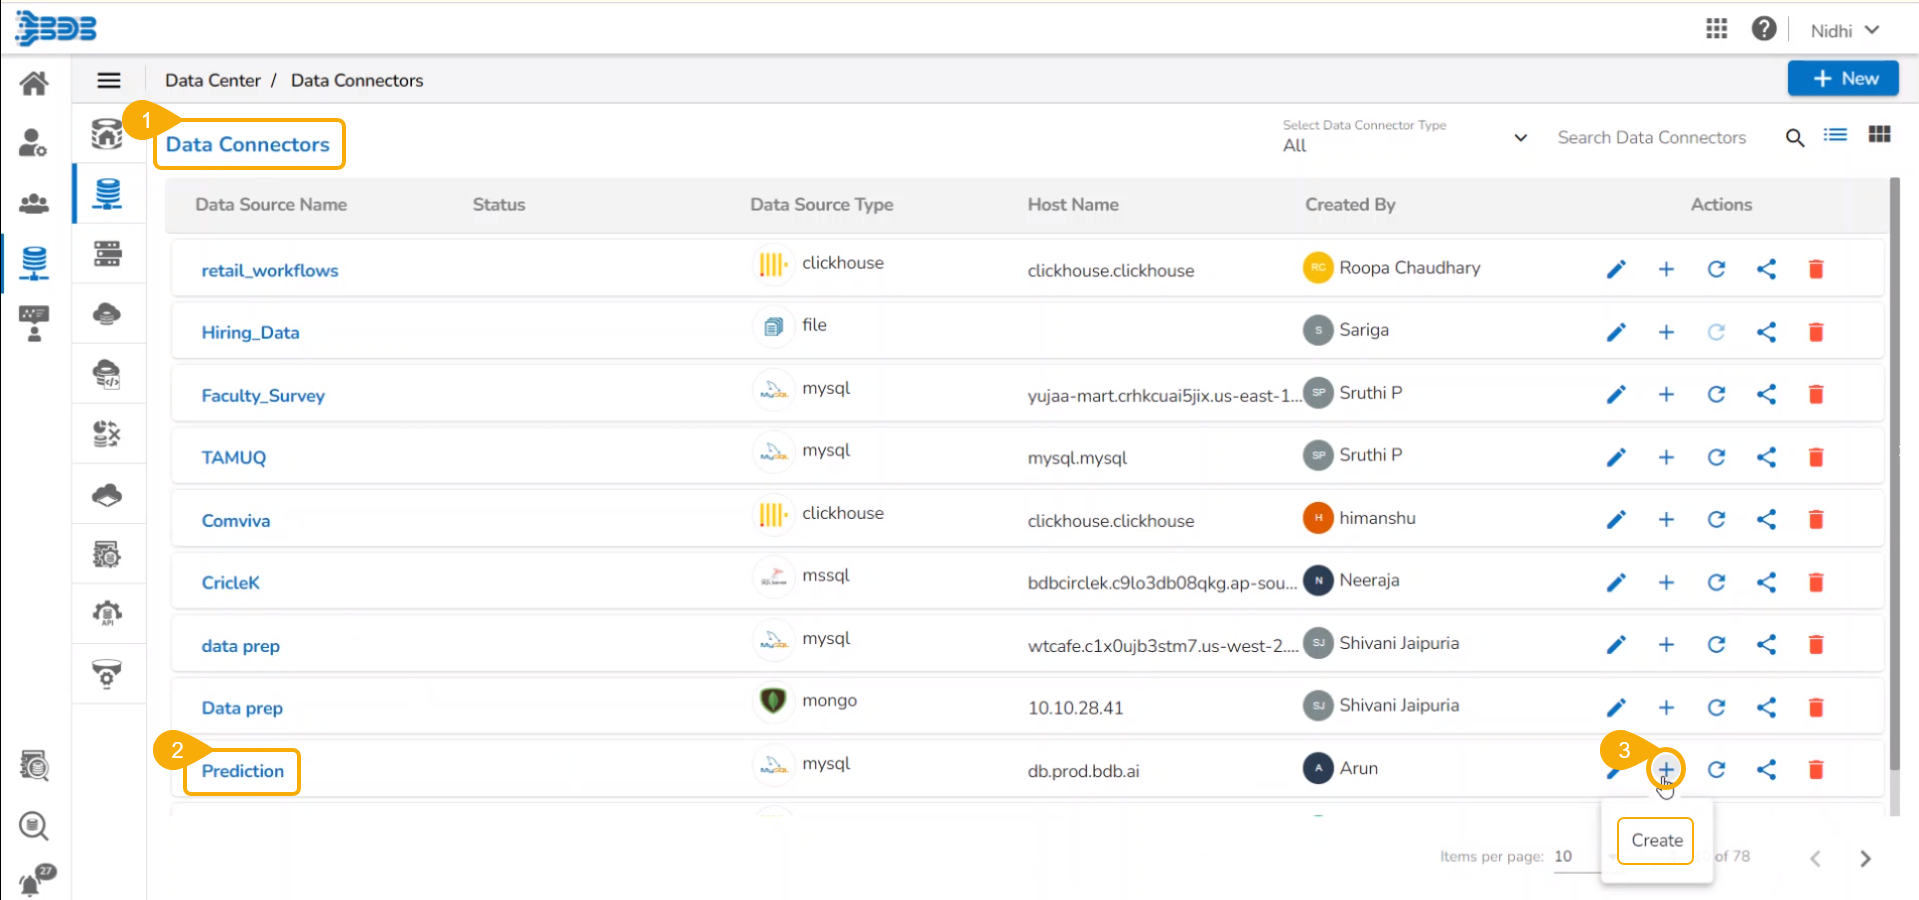Image resolution: width=1919 pixels, height=900 pixels.
Task: Click the New button
Action: [x=1842, y=78]
